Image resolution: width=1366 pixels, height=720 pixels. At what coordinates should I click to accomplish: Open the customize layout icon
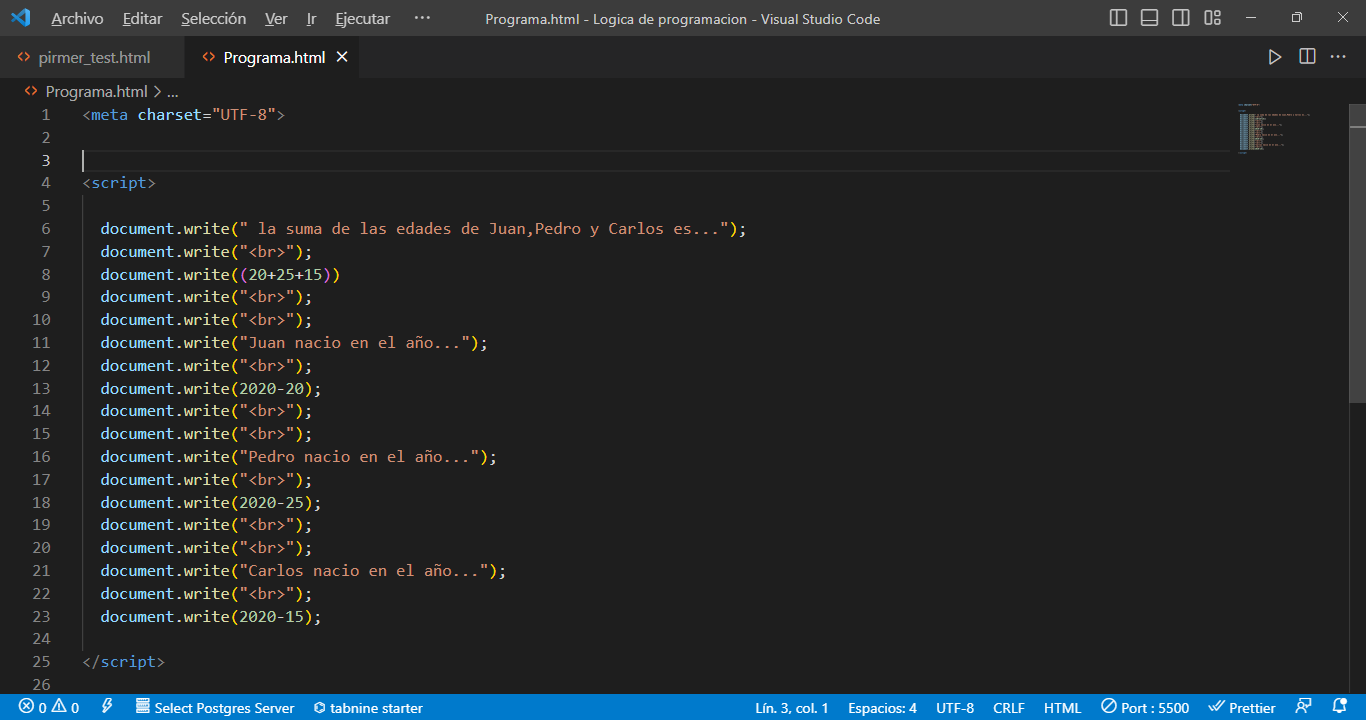(x=1213, y=18)
